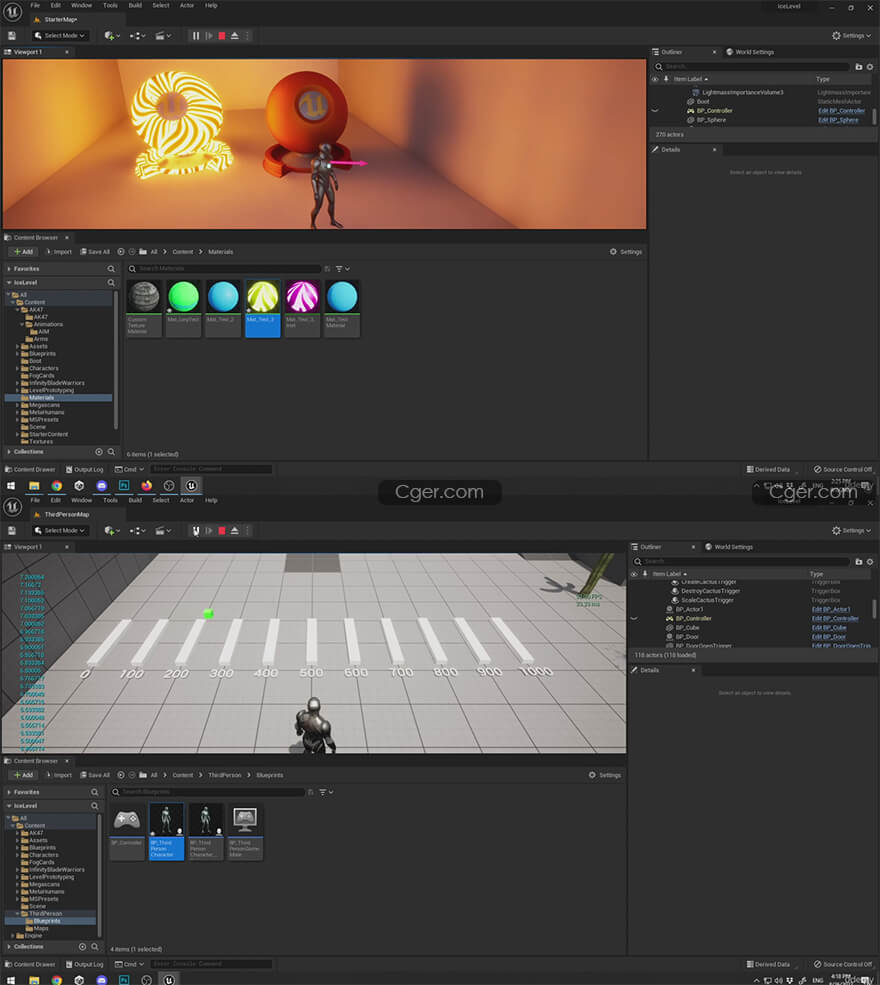Open Actor menu in ThirdPersonMap window

coord(187,501)
